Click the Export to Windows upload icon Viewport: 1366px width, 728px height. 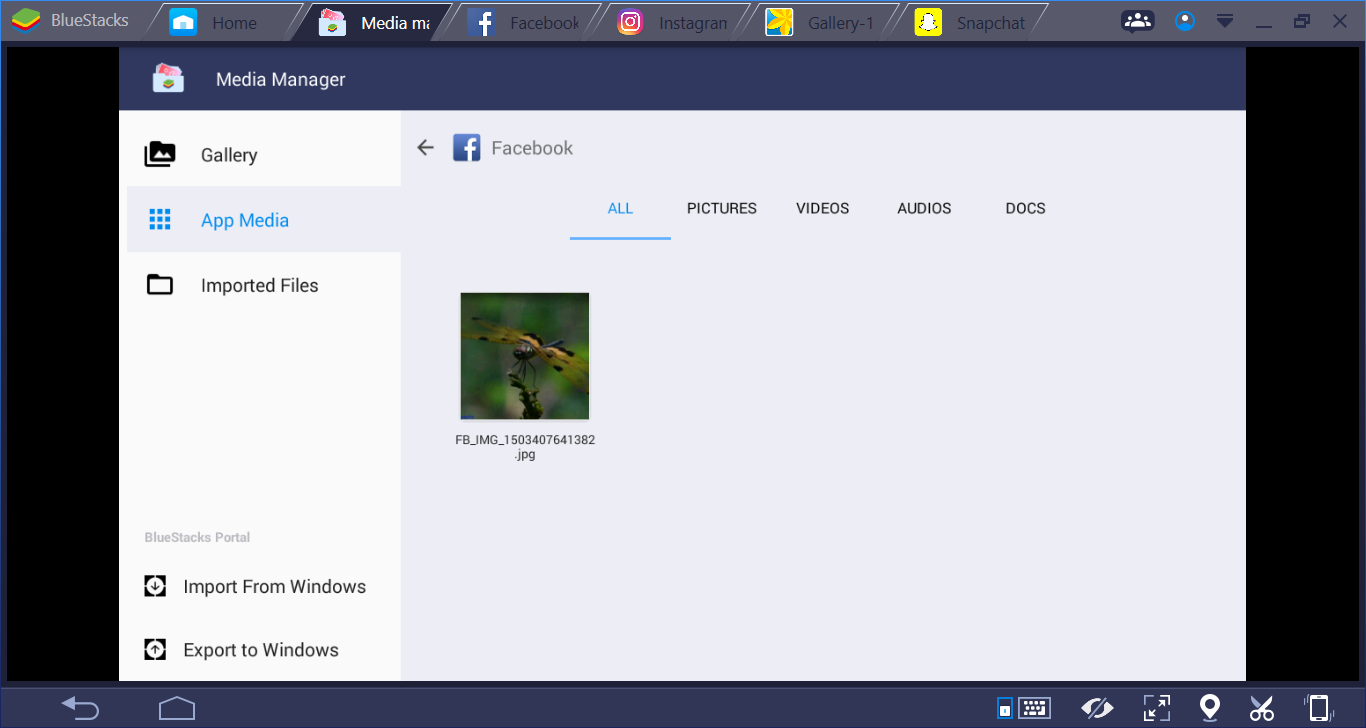coord(155,649)
